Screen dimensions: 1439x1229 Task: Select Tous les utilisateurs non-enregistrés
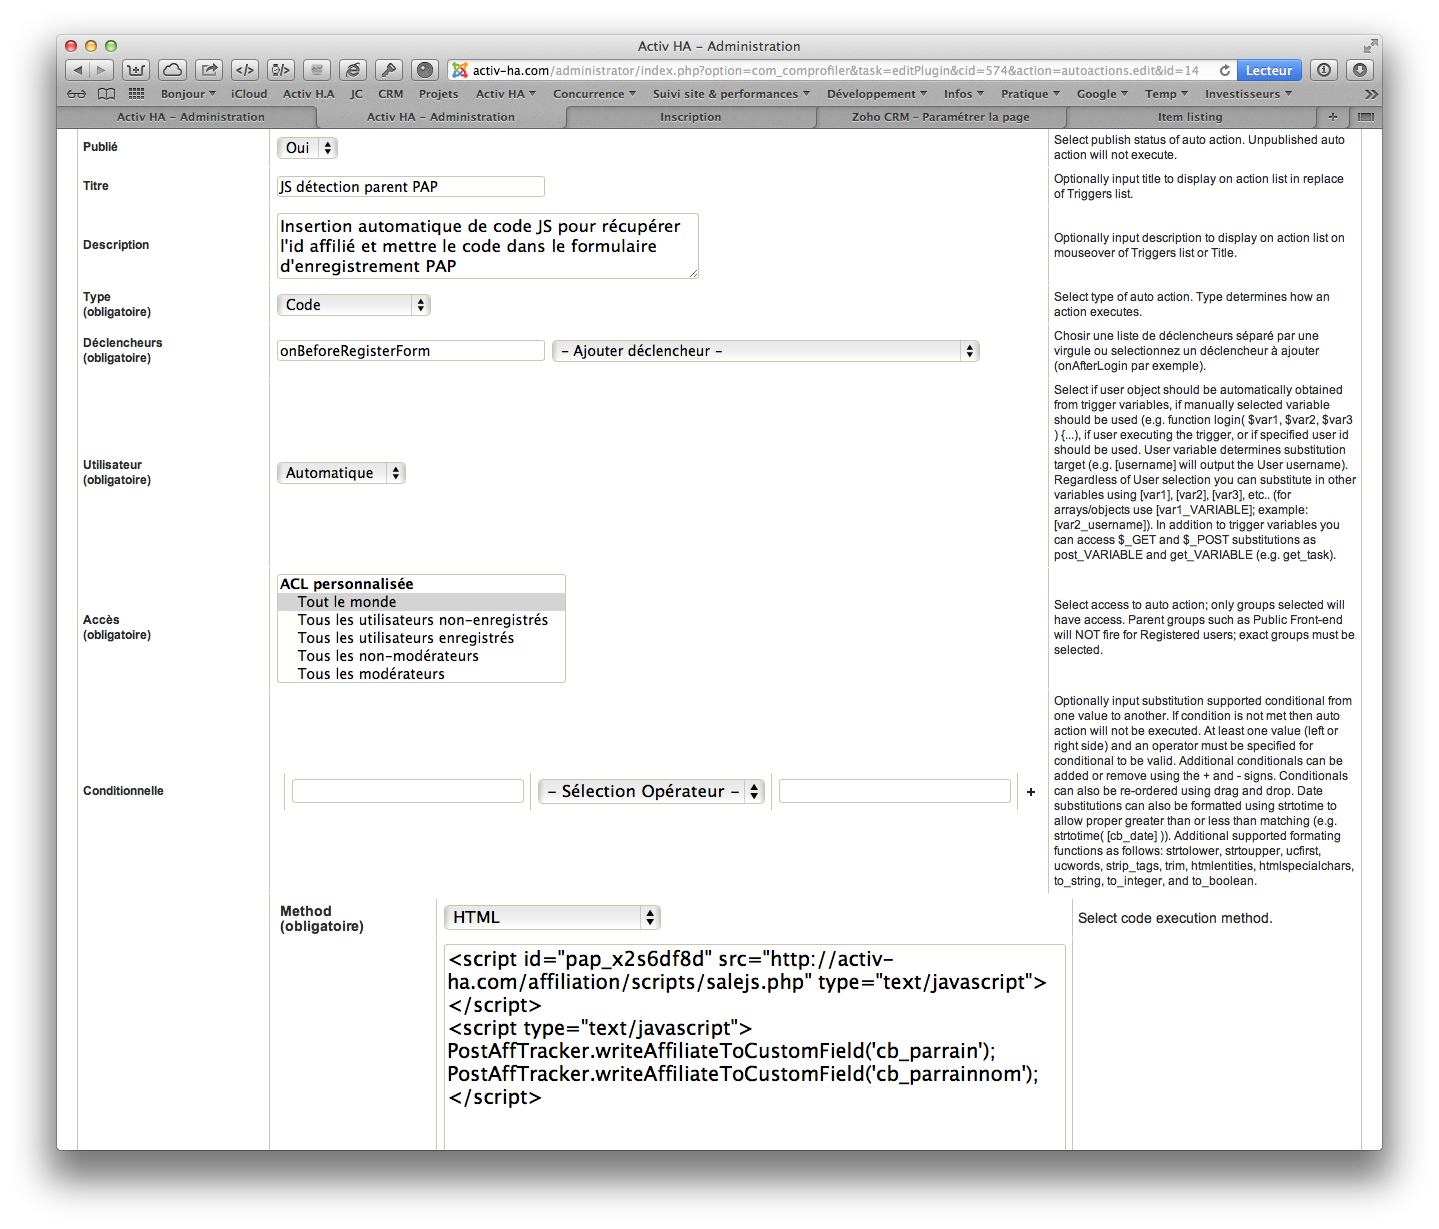(421, 620)
